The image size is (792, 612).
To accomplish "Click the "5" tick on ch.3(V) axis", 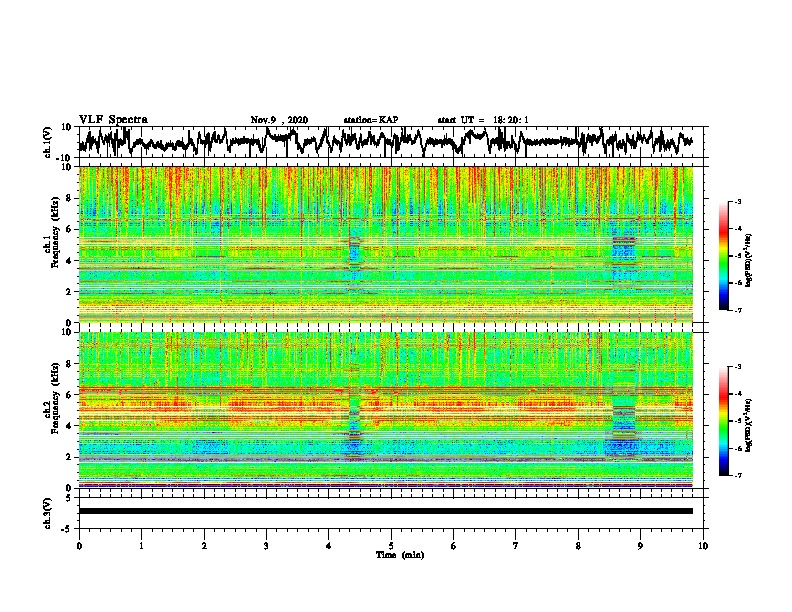I will (69, 498).
